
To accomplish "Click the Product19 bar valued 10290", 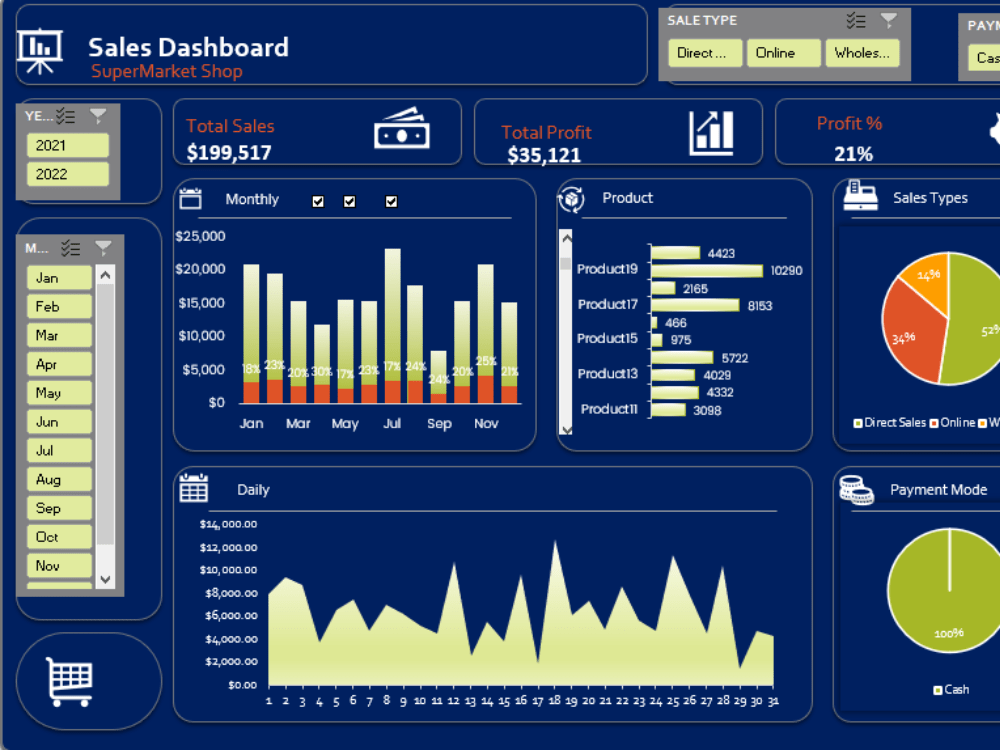I will tap(707, 271).
